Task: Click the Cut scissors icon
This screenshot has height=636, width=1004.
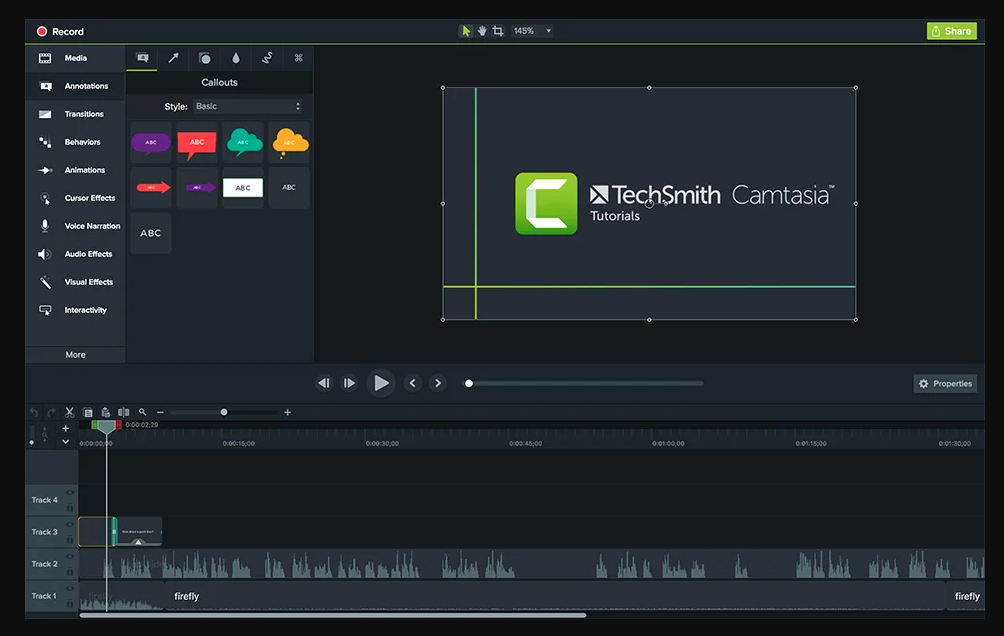Action: pyautogui.click(x=69, y=412)
